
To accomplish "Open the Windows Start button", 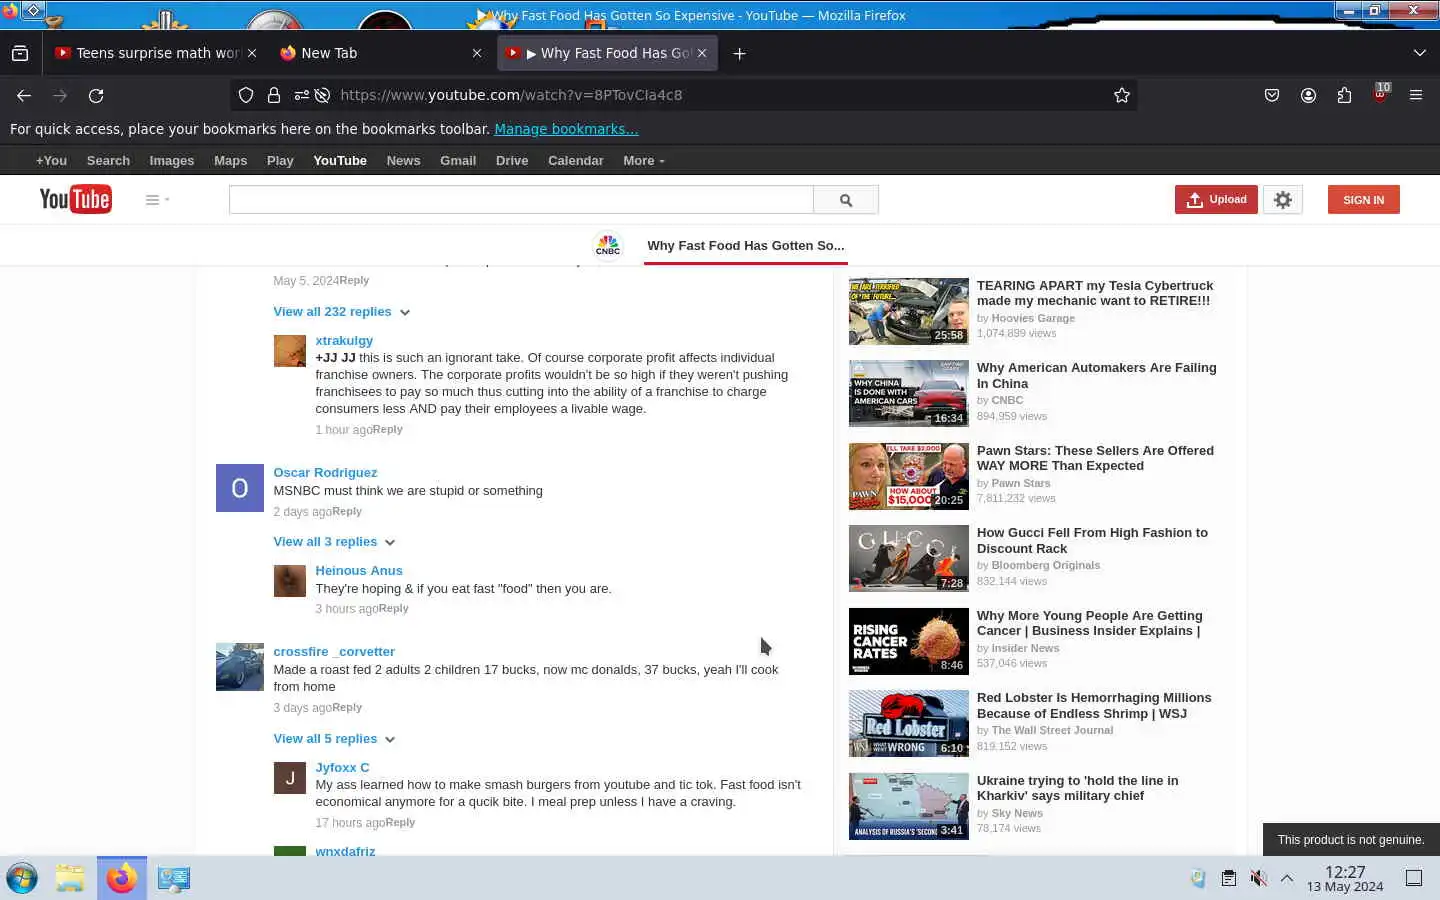I will coord(22,878).
